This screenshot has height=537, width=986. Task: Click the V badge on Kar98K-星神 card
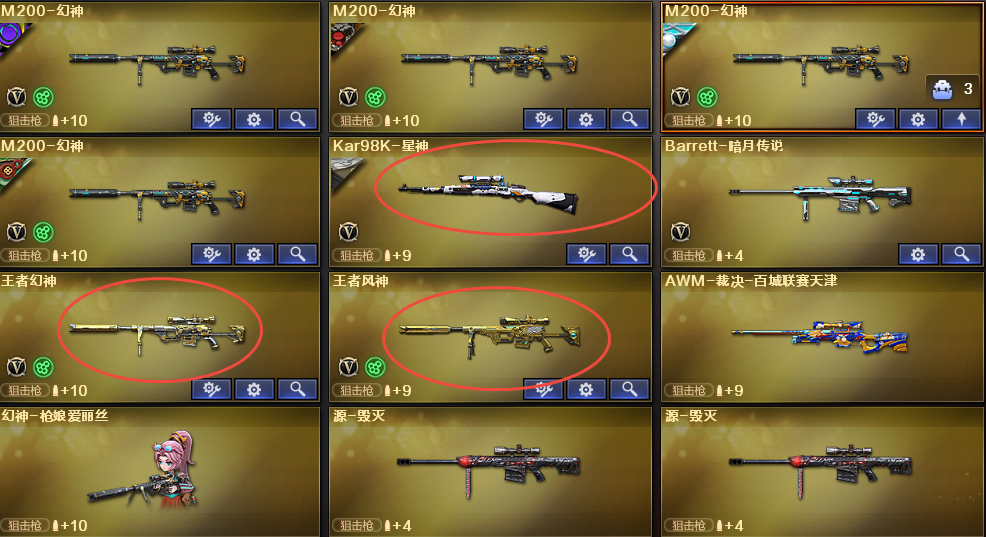coord(348,232)
